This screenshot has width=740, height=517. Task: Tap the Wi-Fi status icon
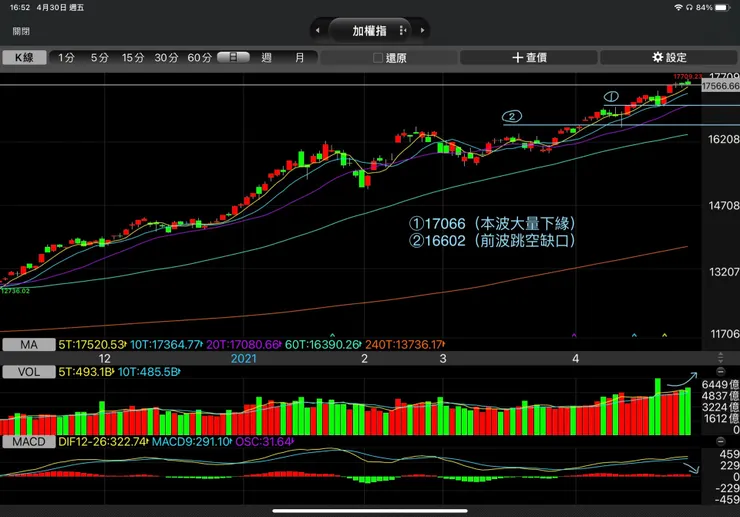click(x=678, y=8)
